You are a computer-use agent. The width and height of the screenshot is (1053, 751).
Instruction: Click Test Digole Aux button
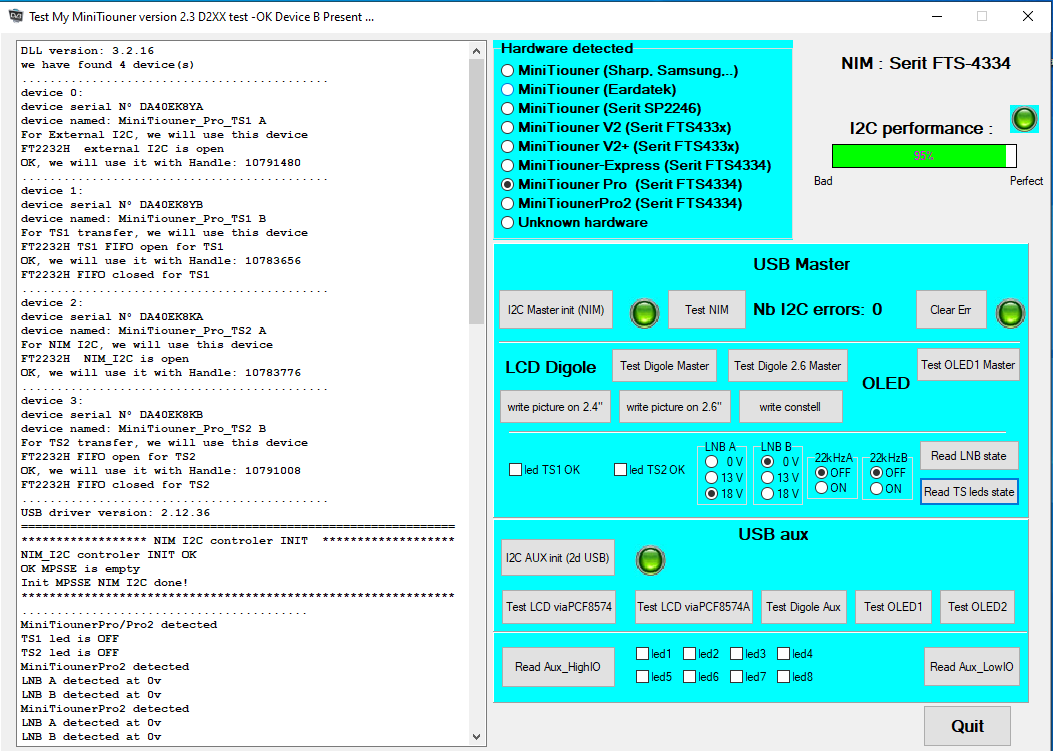[803, 607]
